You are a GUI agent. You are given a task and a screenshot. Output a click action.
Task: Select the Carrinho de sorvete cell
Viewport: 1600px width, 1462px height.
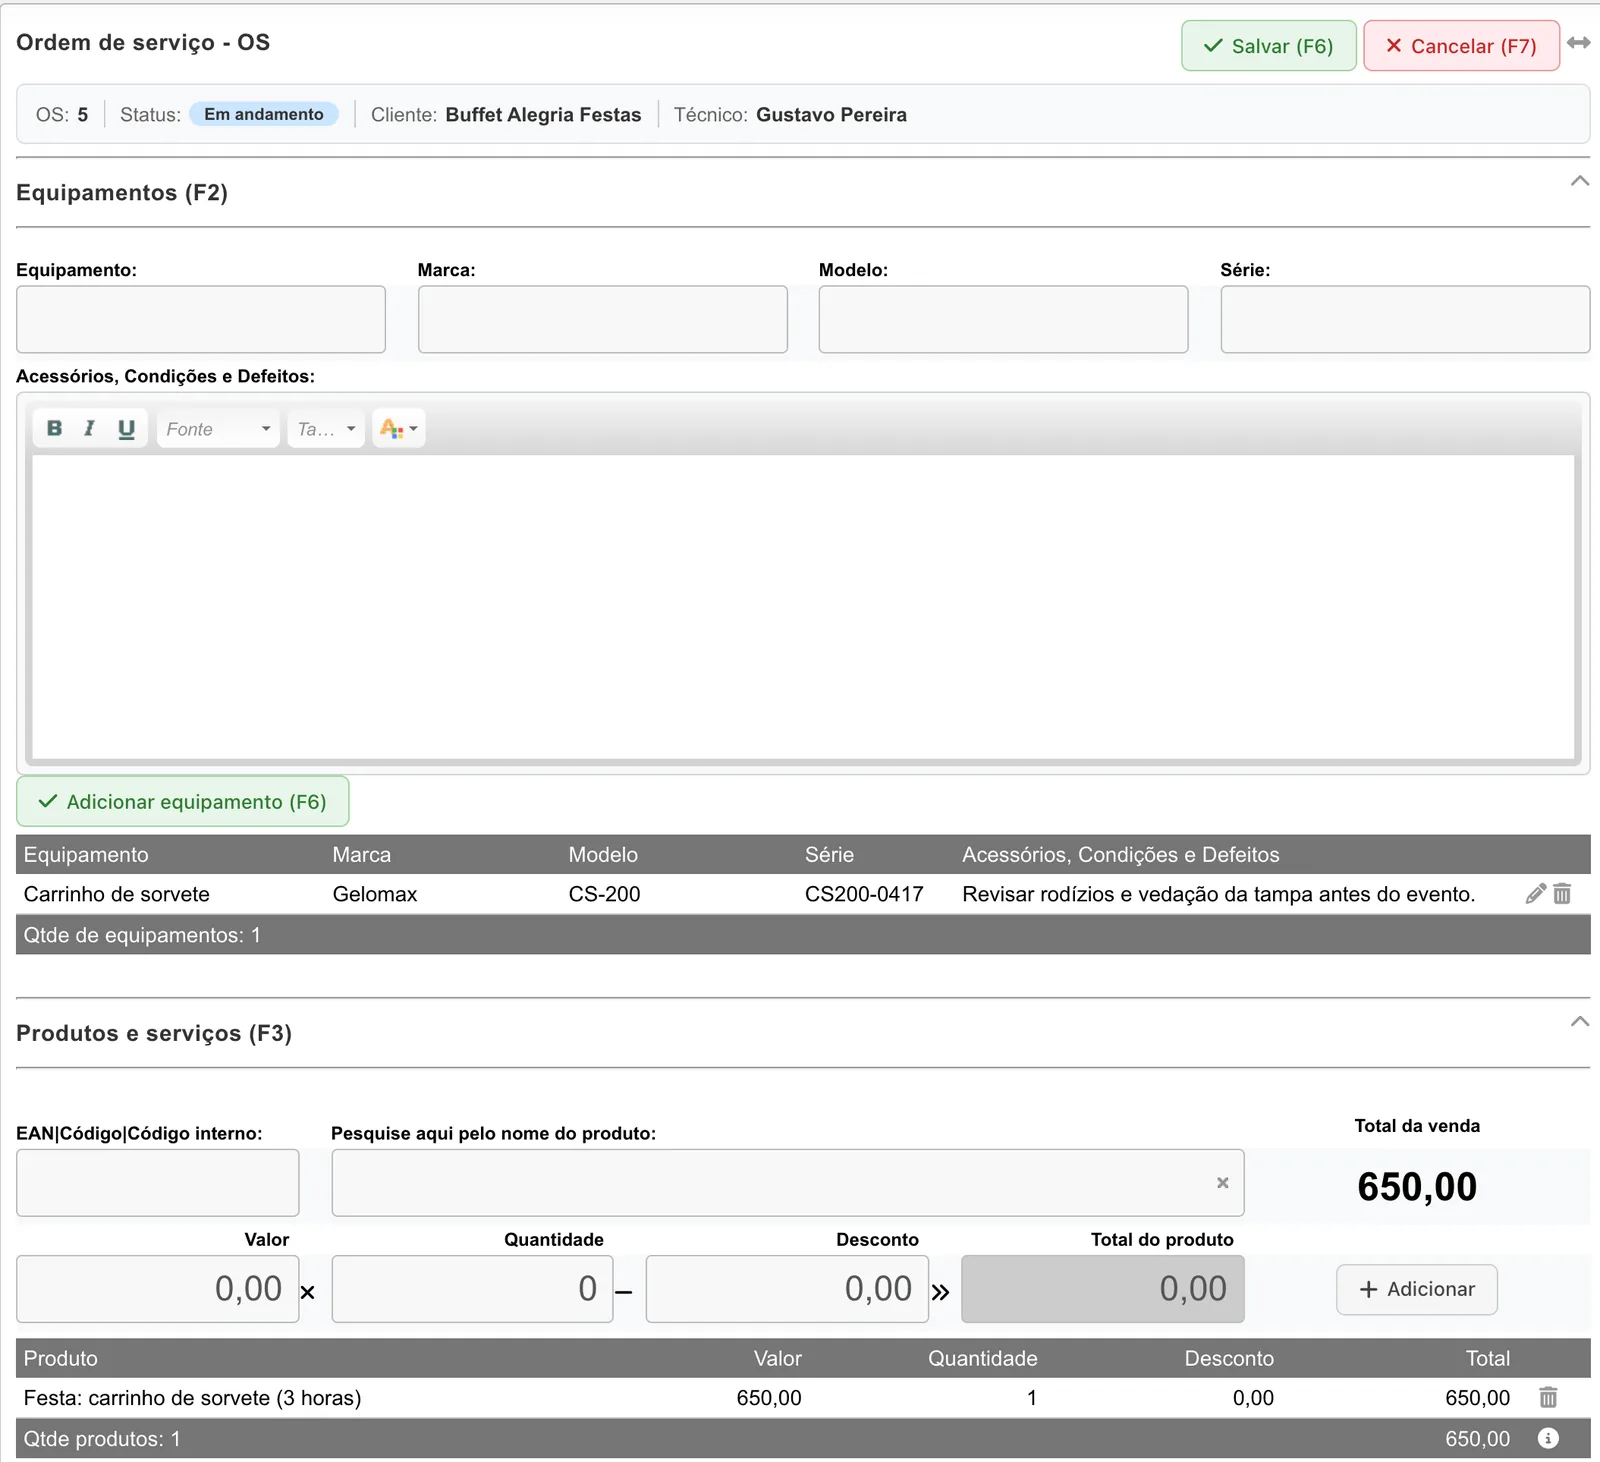click(117, 894)
